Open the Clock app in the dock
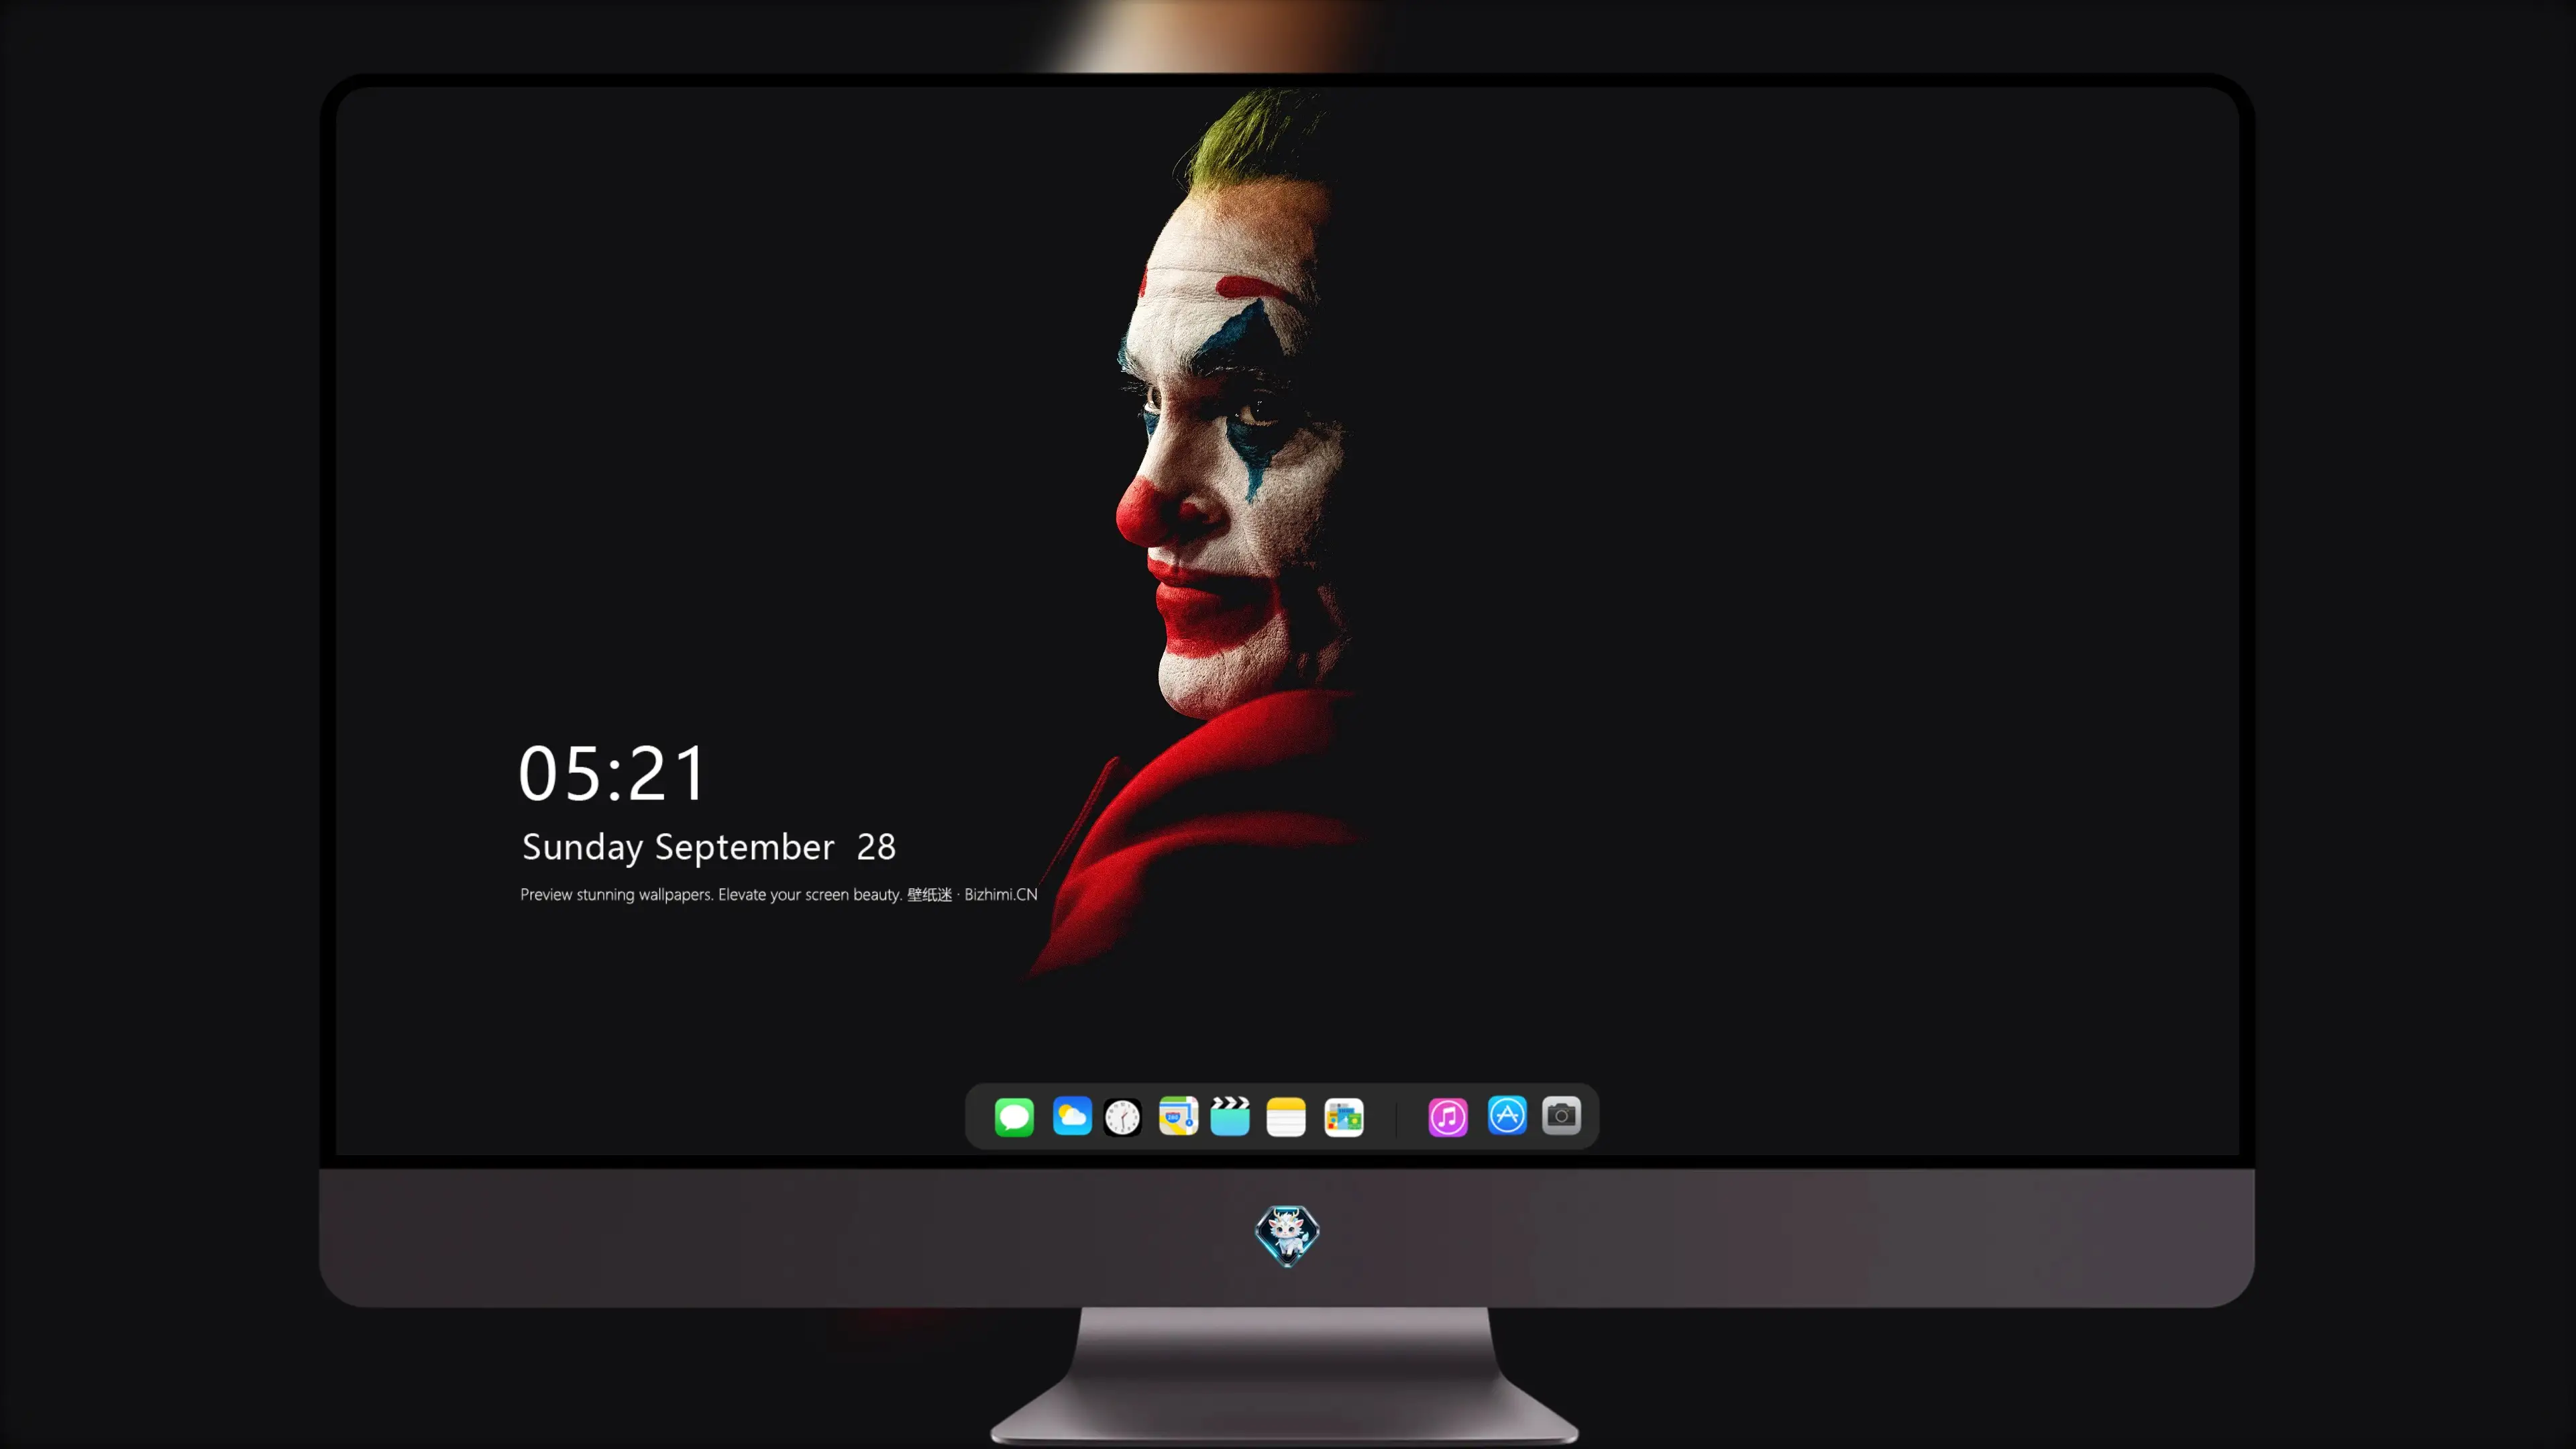The image size is (2576, 1449). tap(1123, 1116)
